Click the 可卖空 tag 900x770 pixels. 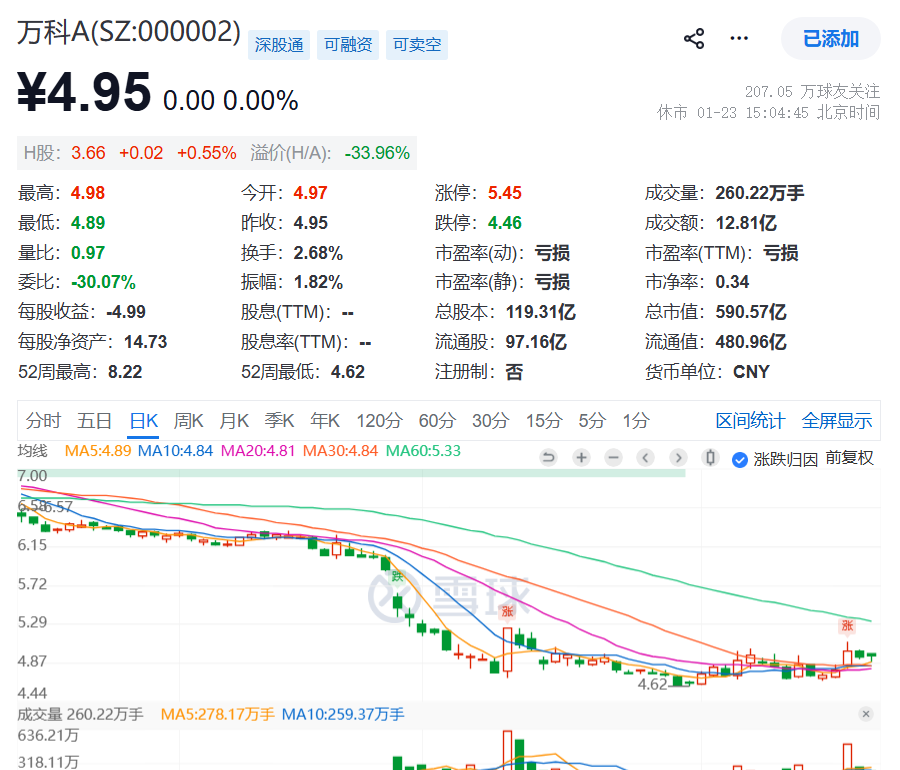pos(417,45)
